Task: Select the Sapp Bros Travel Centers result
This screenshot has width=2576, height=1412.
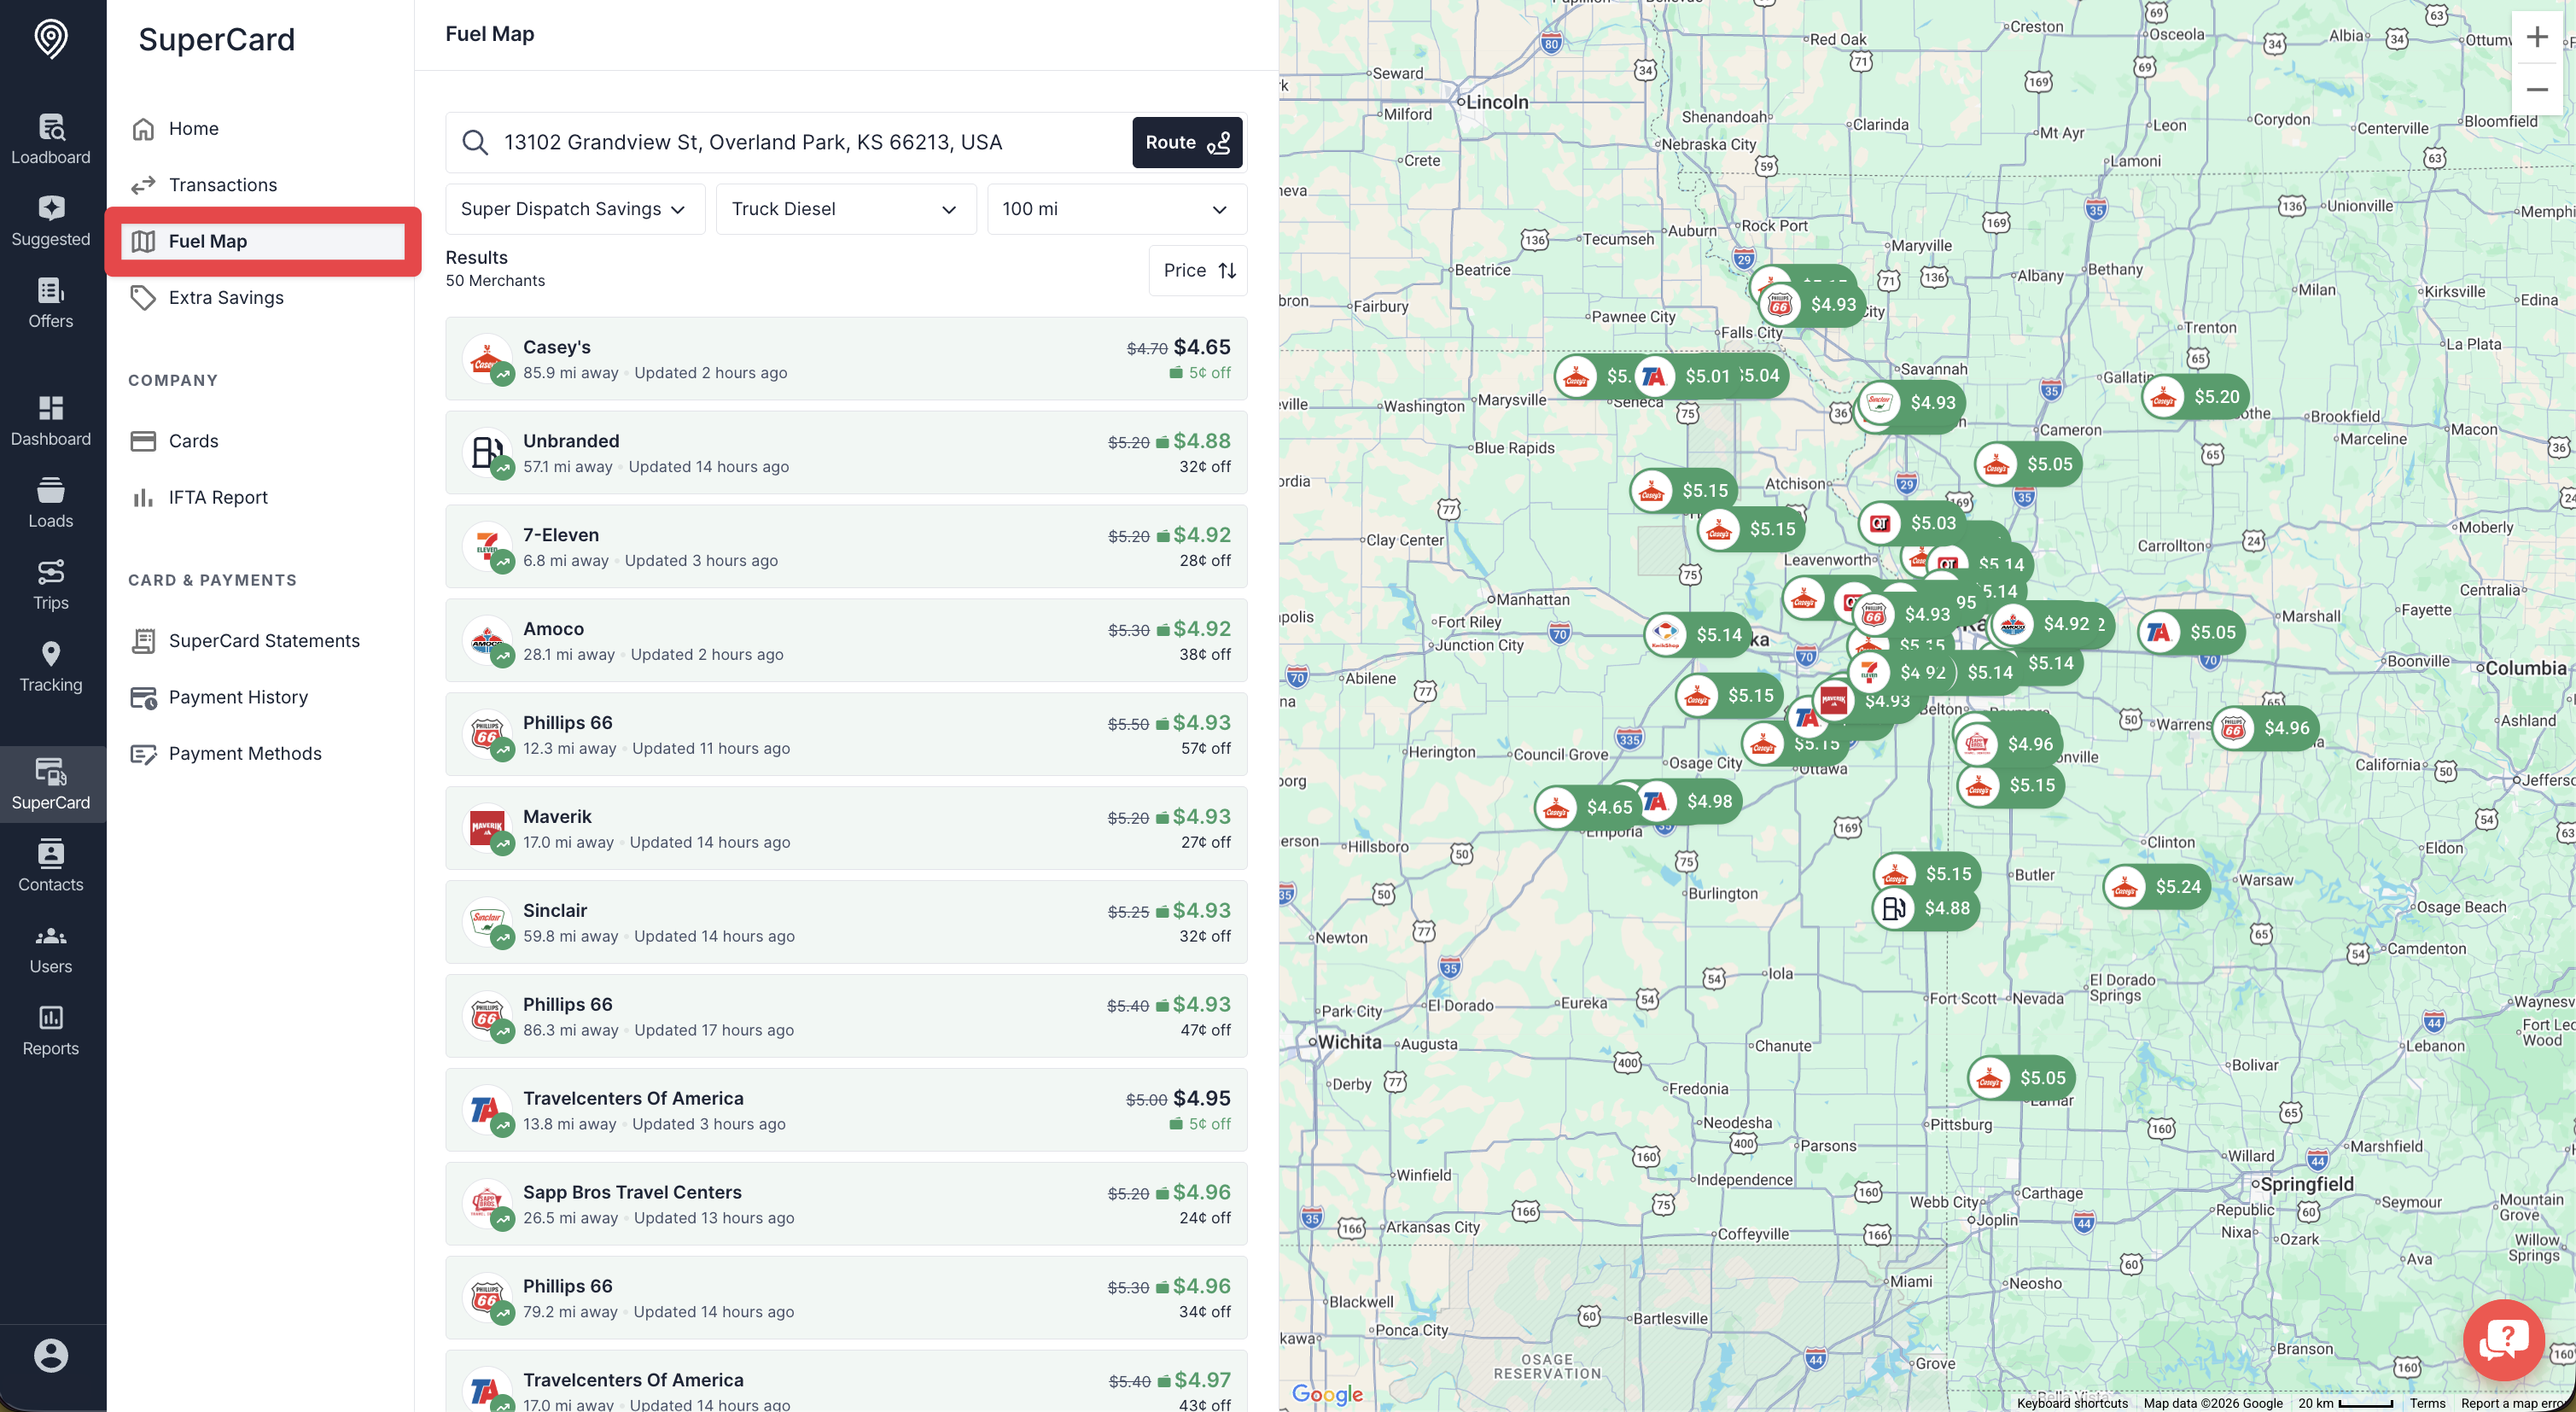Action: [x=846, y=1204]
